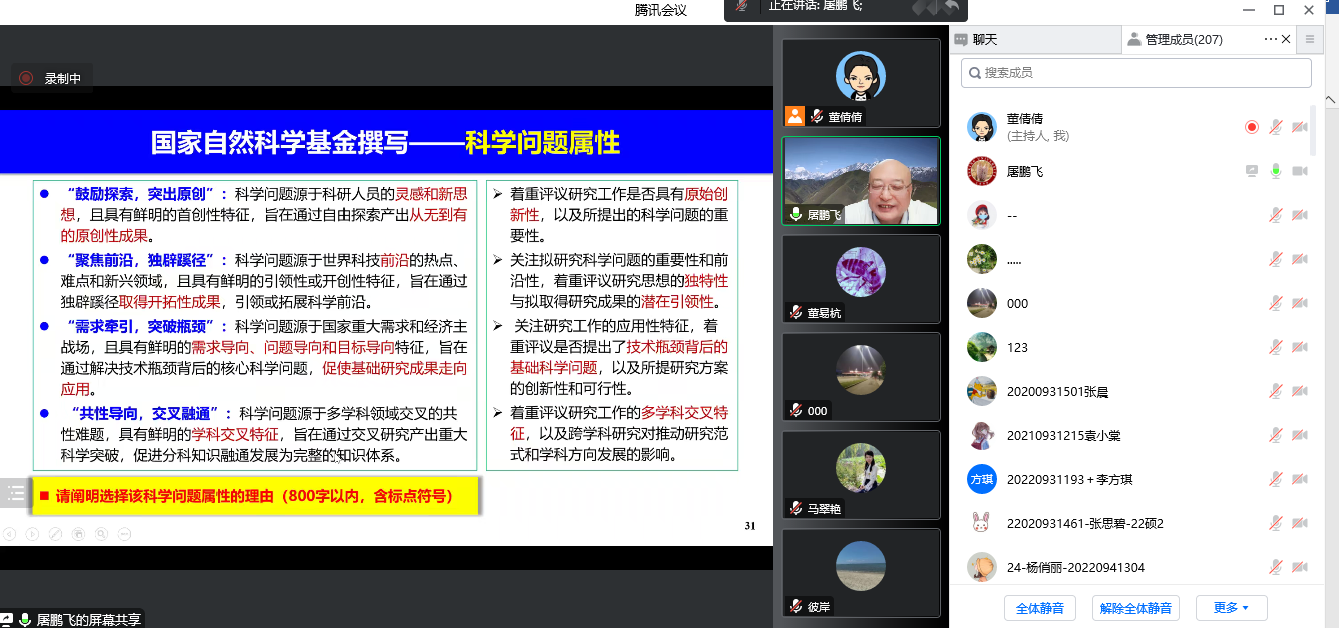1339x628 pixels.
Task: Go to previous slide using arrow icon
Action: pos(10,534)
